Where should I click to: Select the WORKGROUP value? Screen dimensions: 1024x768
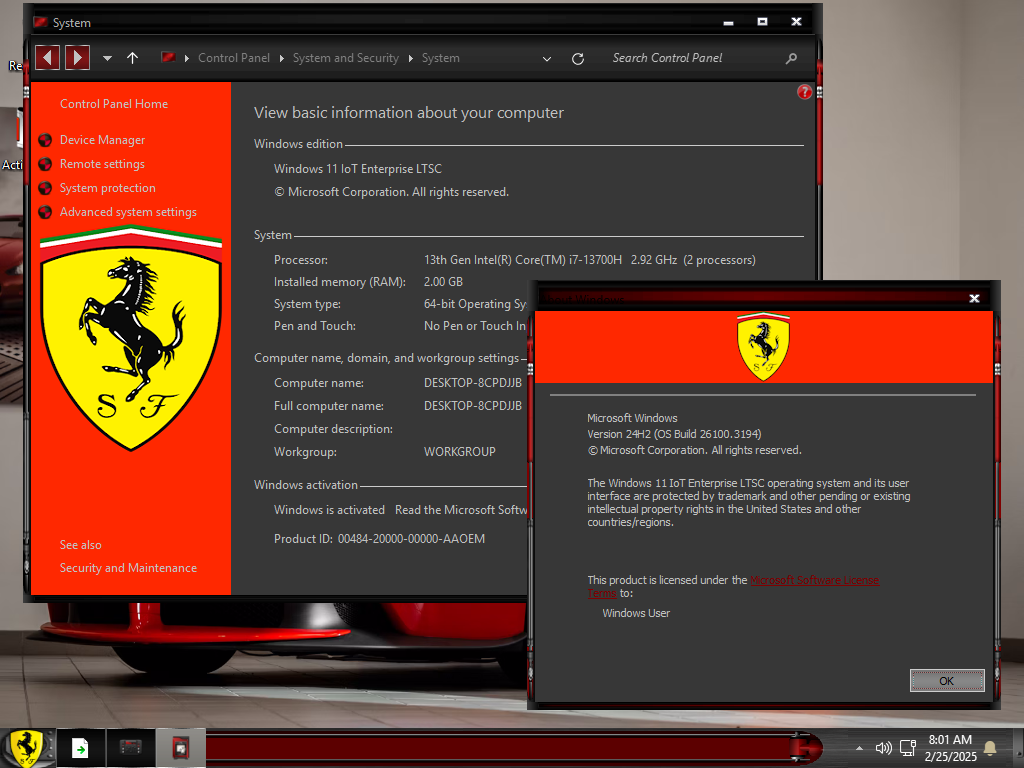click(x=460, y=452)
